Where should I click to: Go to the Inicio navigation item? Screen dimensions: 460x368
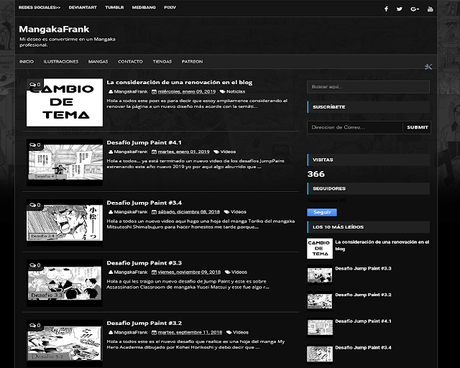[26, 62]
